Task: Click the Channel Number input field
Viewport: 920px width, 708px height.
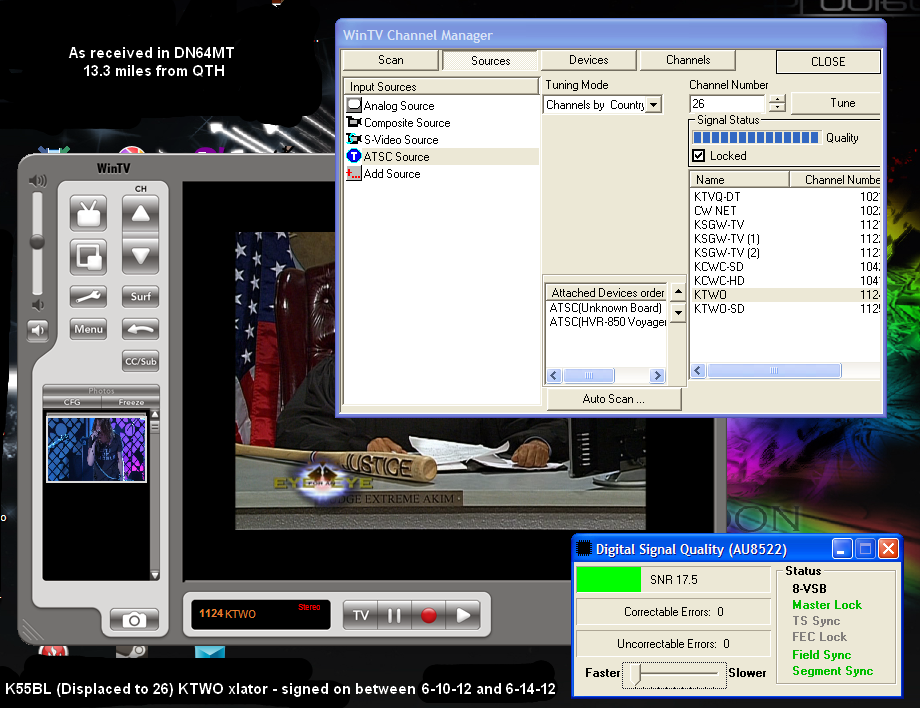Action: pyautogui.click(x=727, y=104)
